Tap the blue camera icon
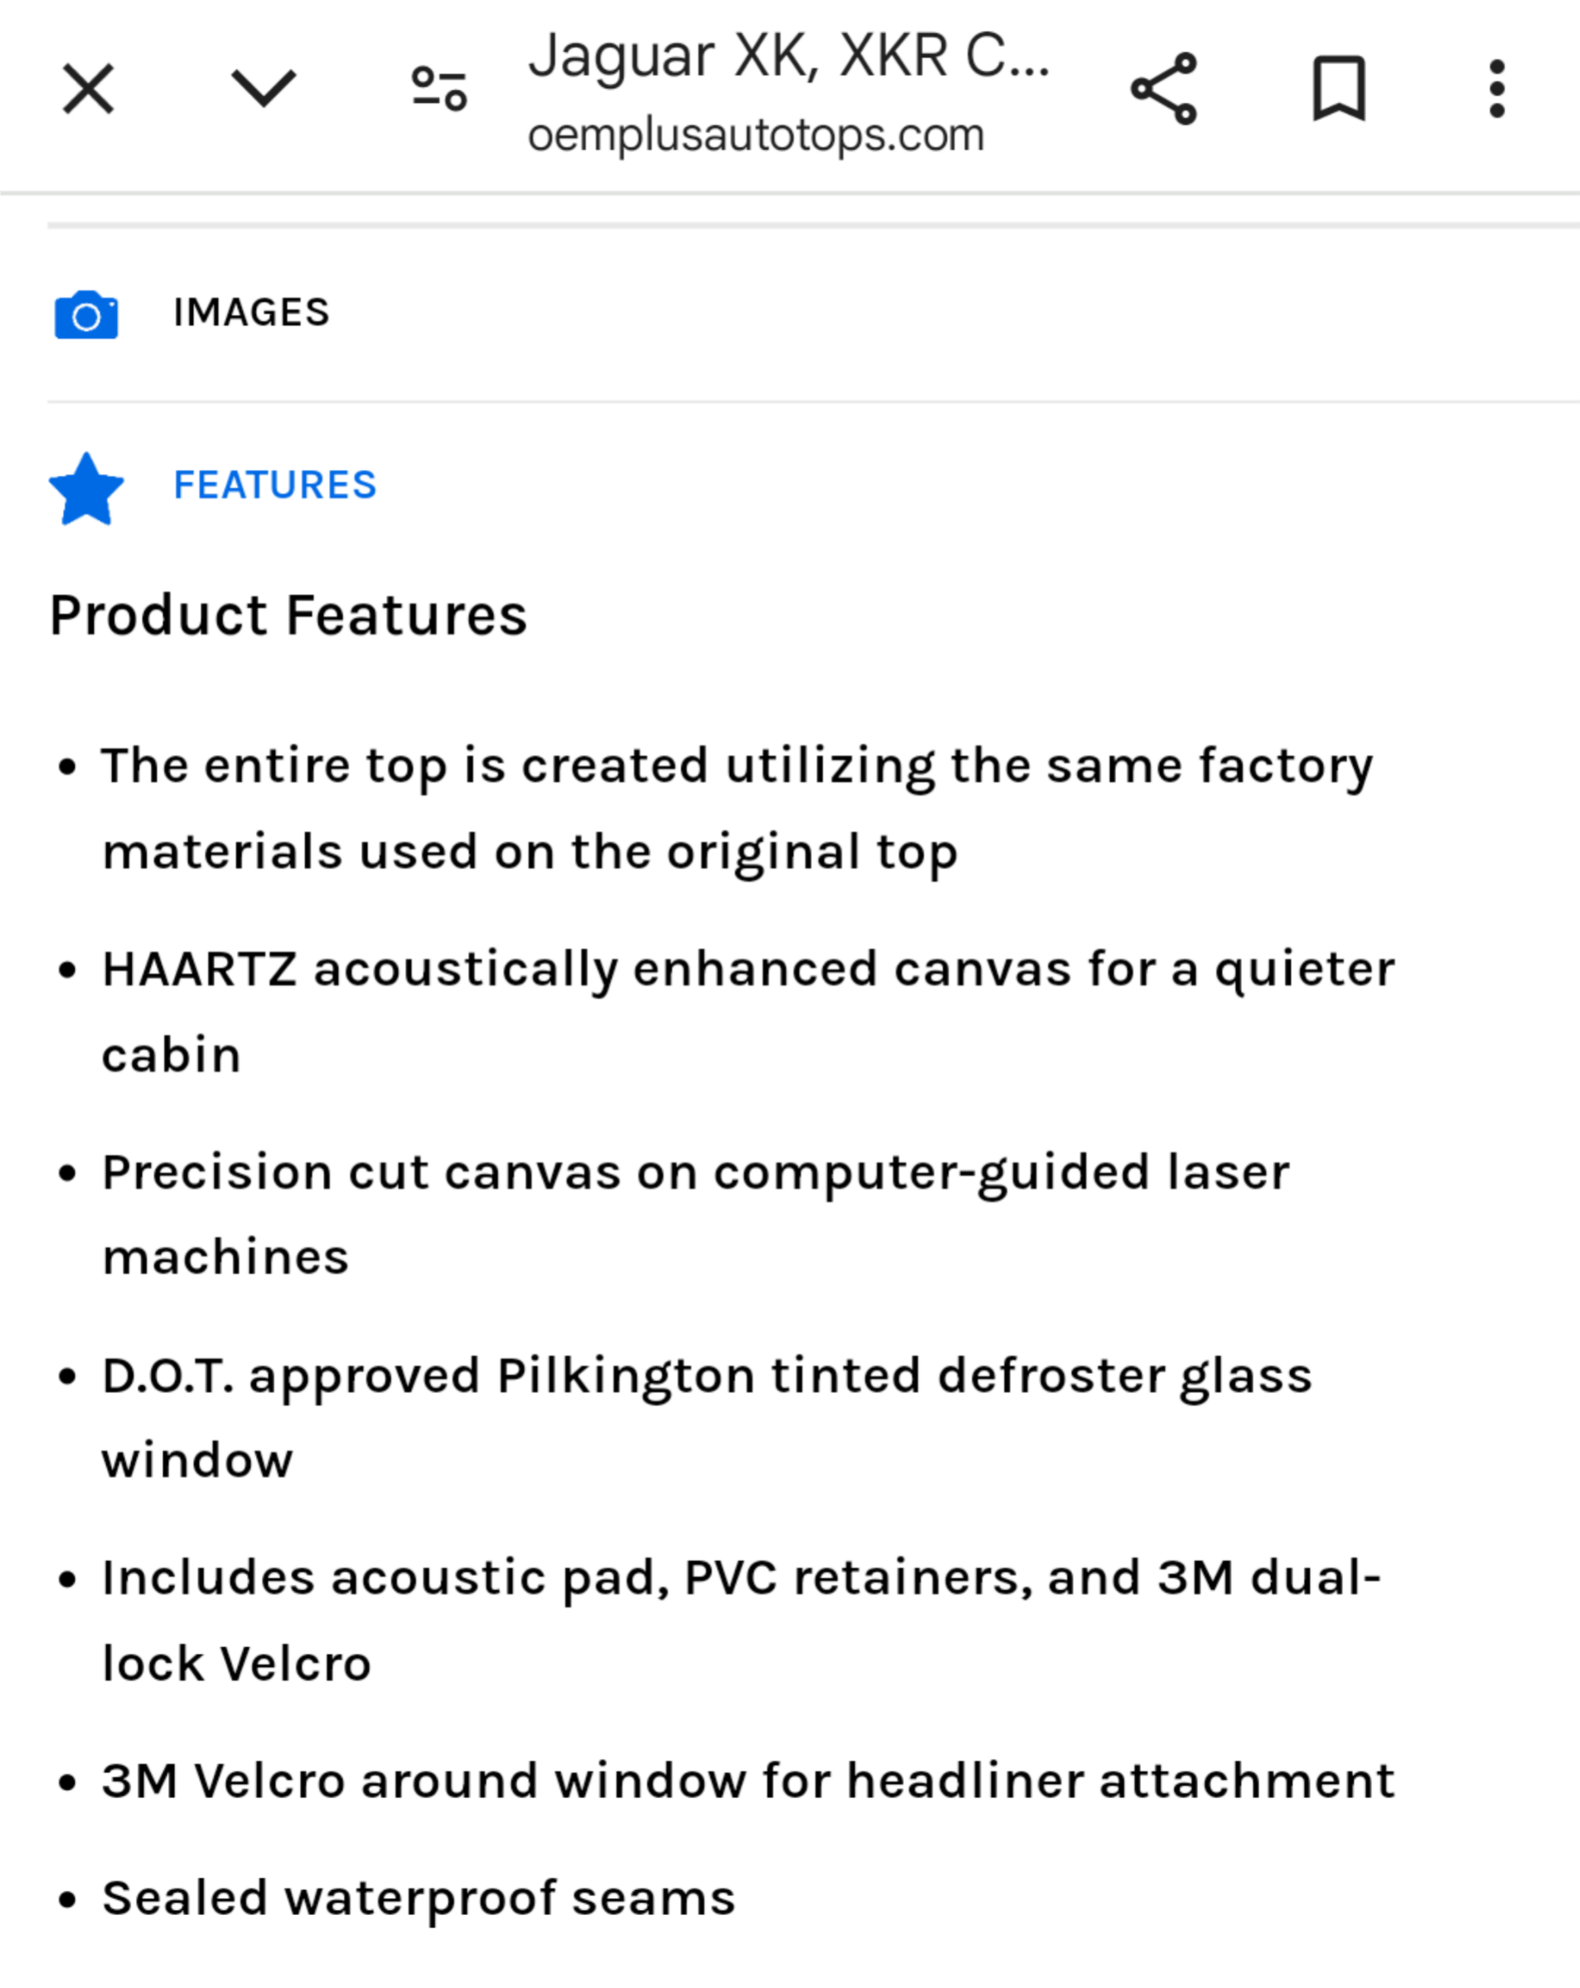 coord(86,315)
